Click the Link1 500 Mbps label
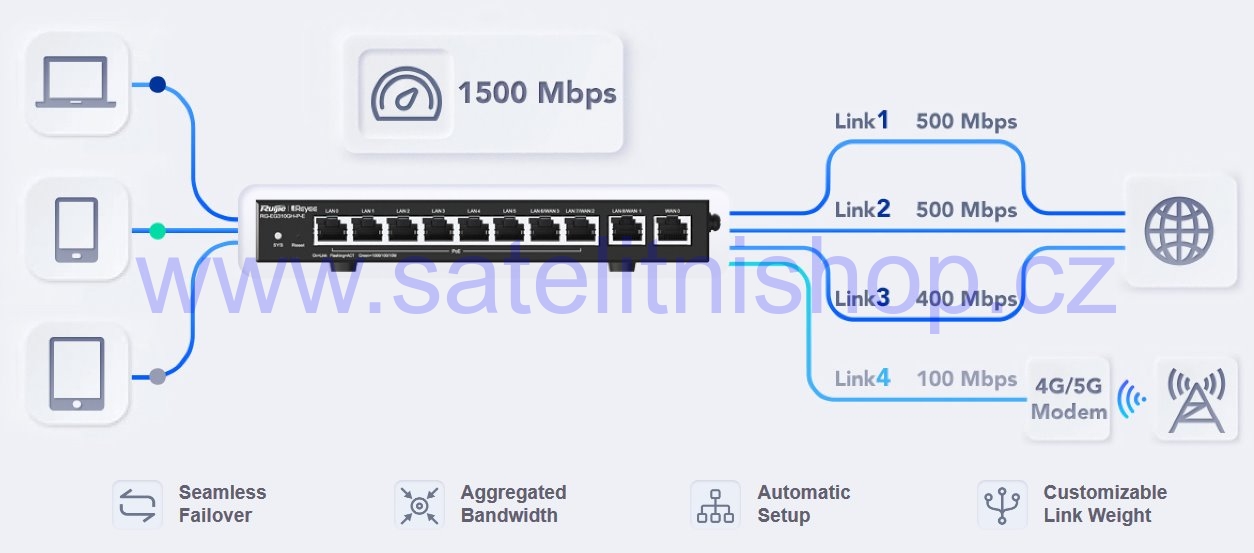1254x553 pixels. [x=926, y=121]
